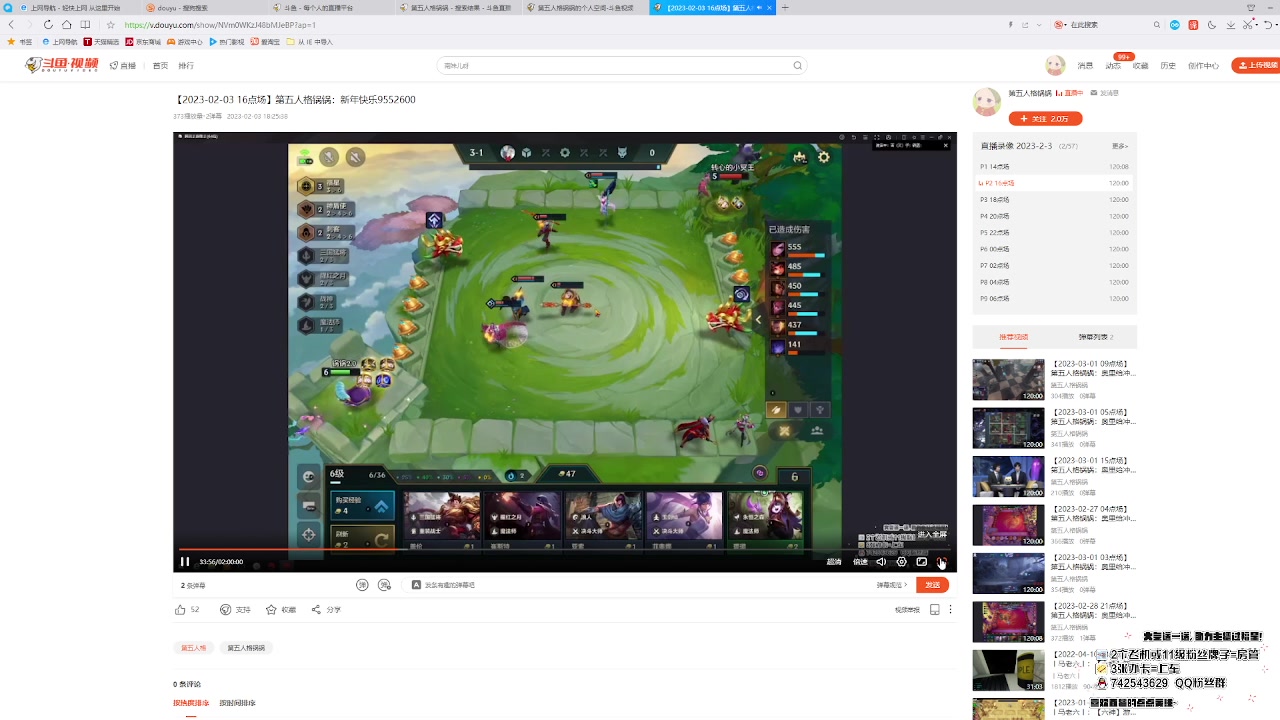
Task: Click the 视频举报 report link
Action: [x=907, y=610]
